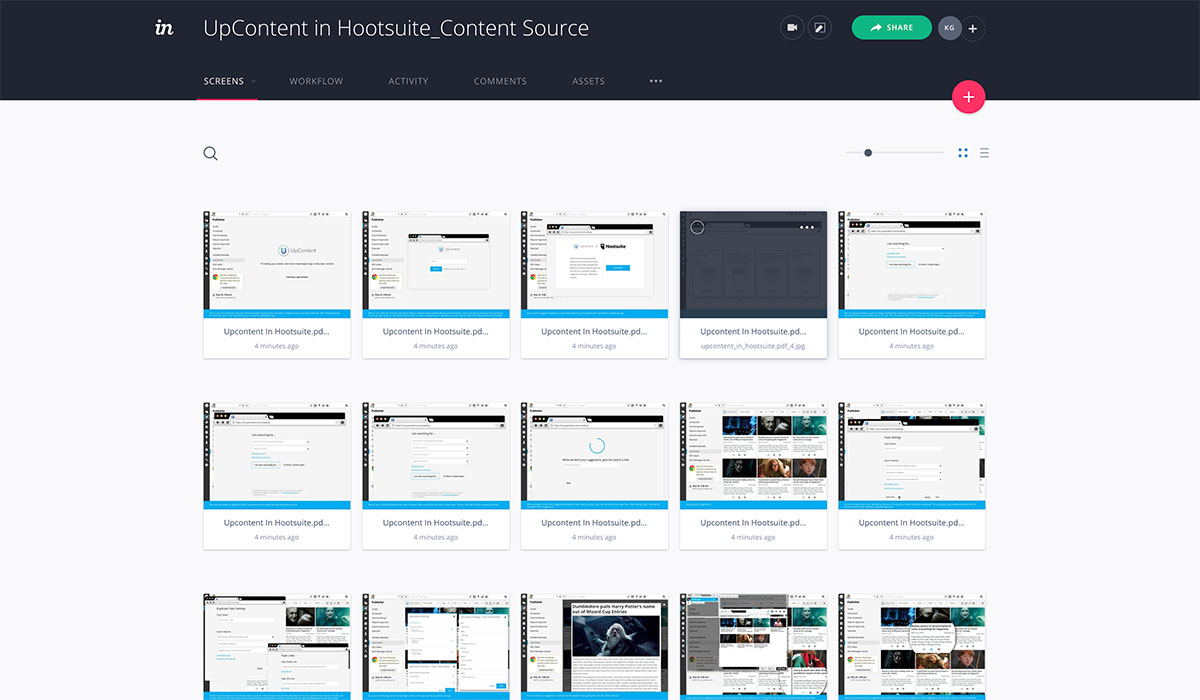Start a LiveShare video session
Screen dimensions: 1200x700
click(x=792, y=28)
